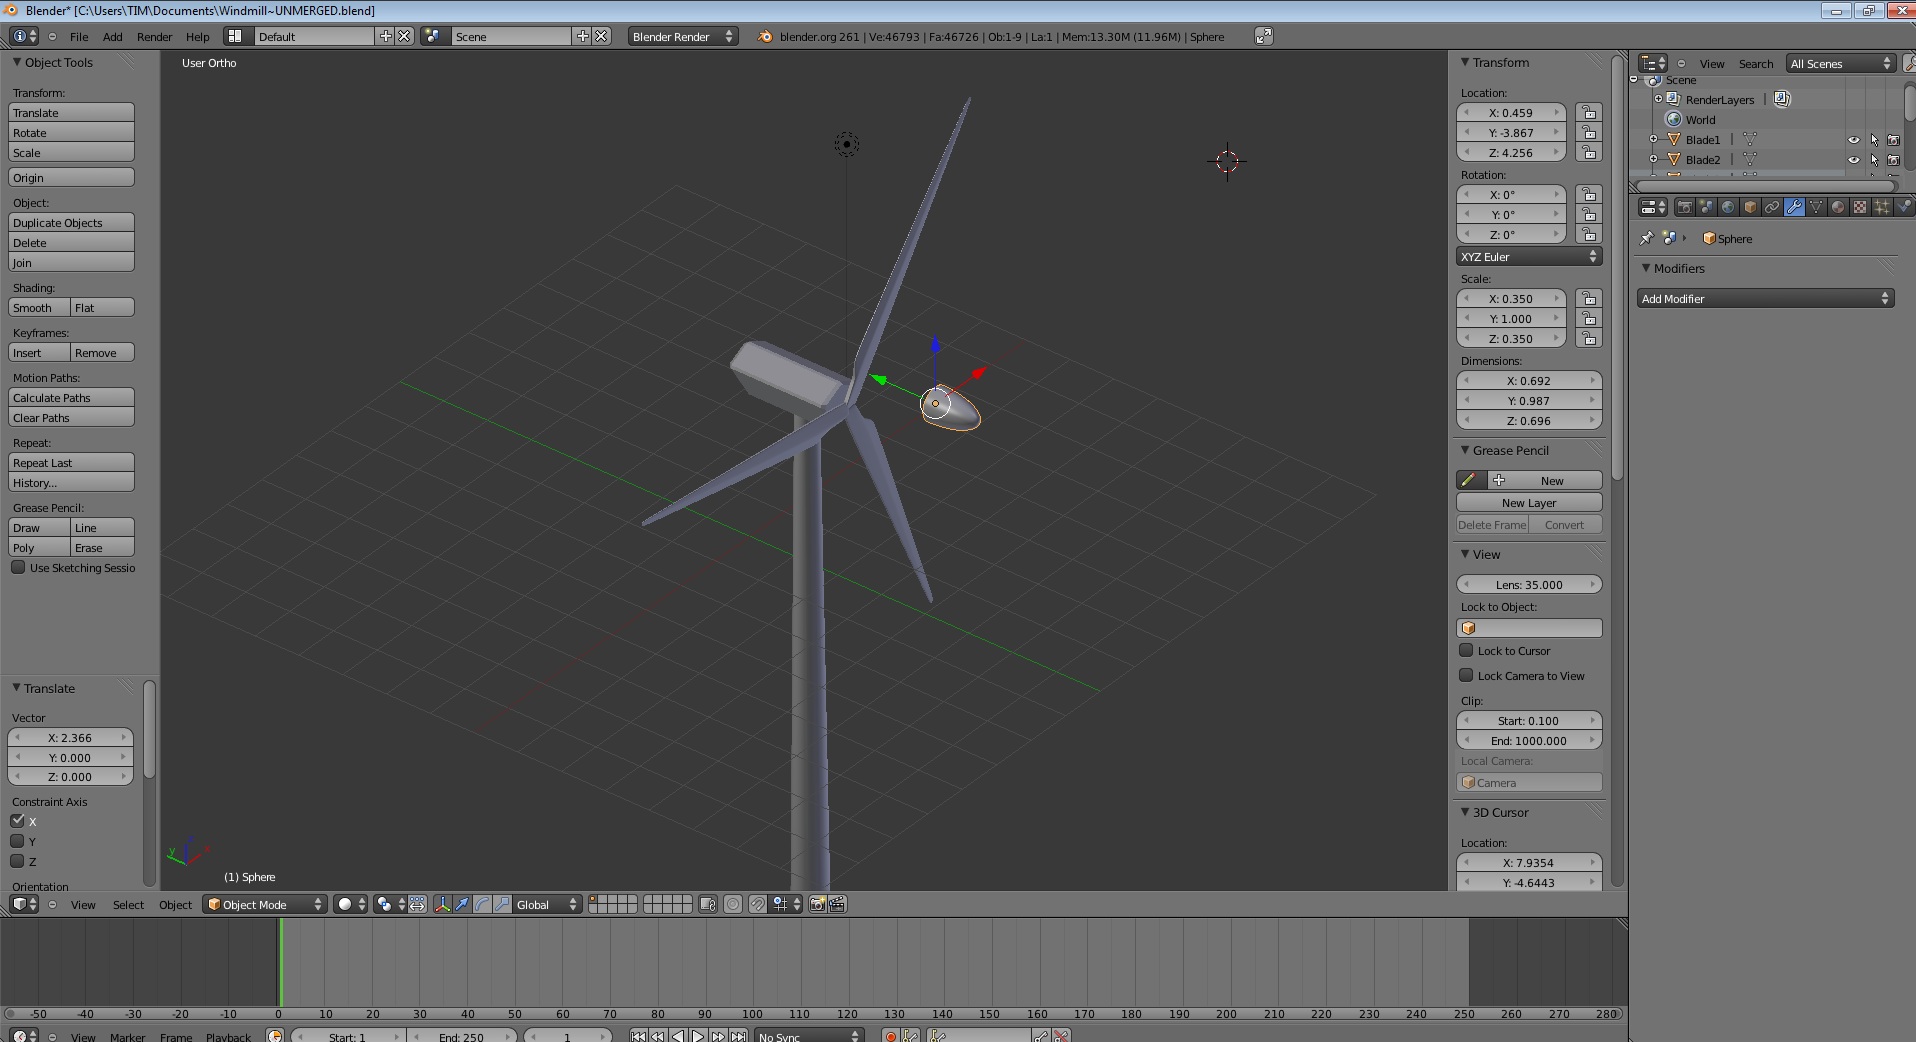Open the Render menu
This screenshot has height=1042, width=1916.
[154, 36]
